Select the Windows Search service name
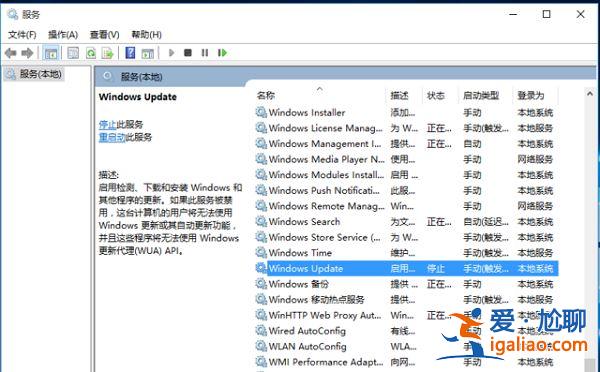The image size is (600, 372). [x=304, y=222]
